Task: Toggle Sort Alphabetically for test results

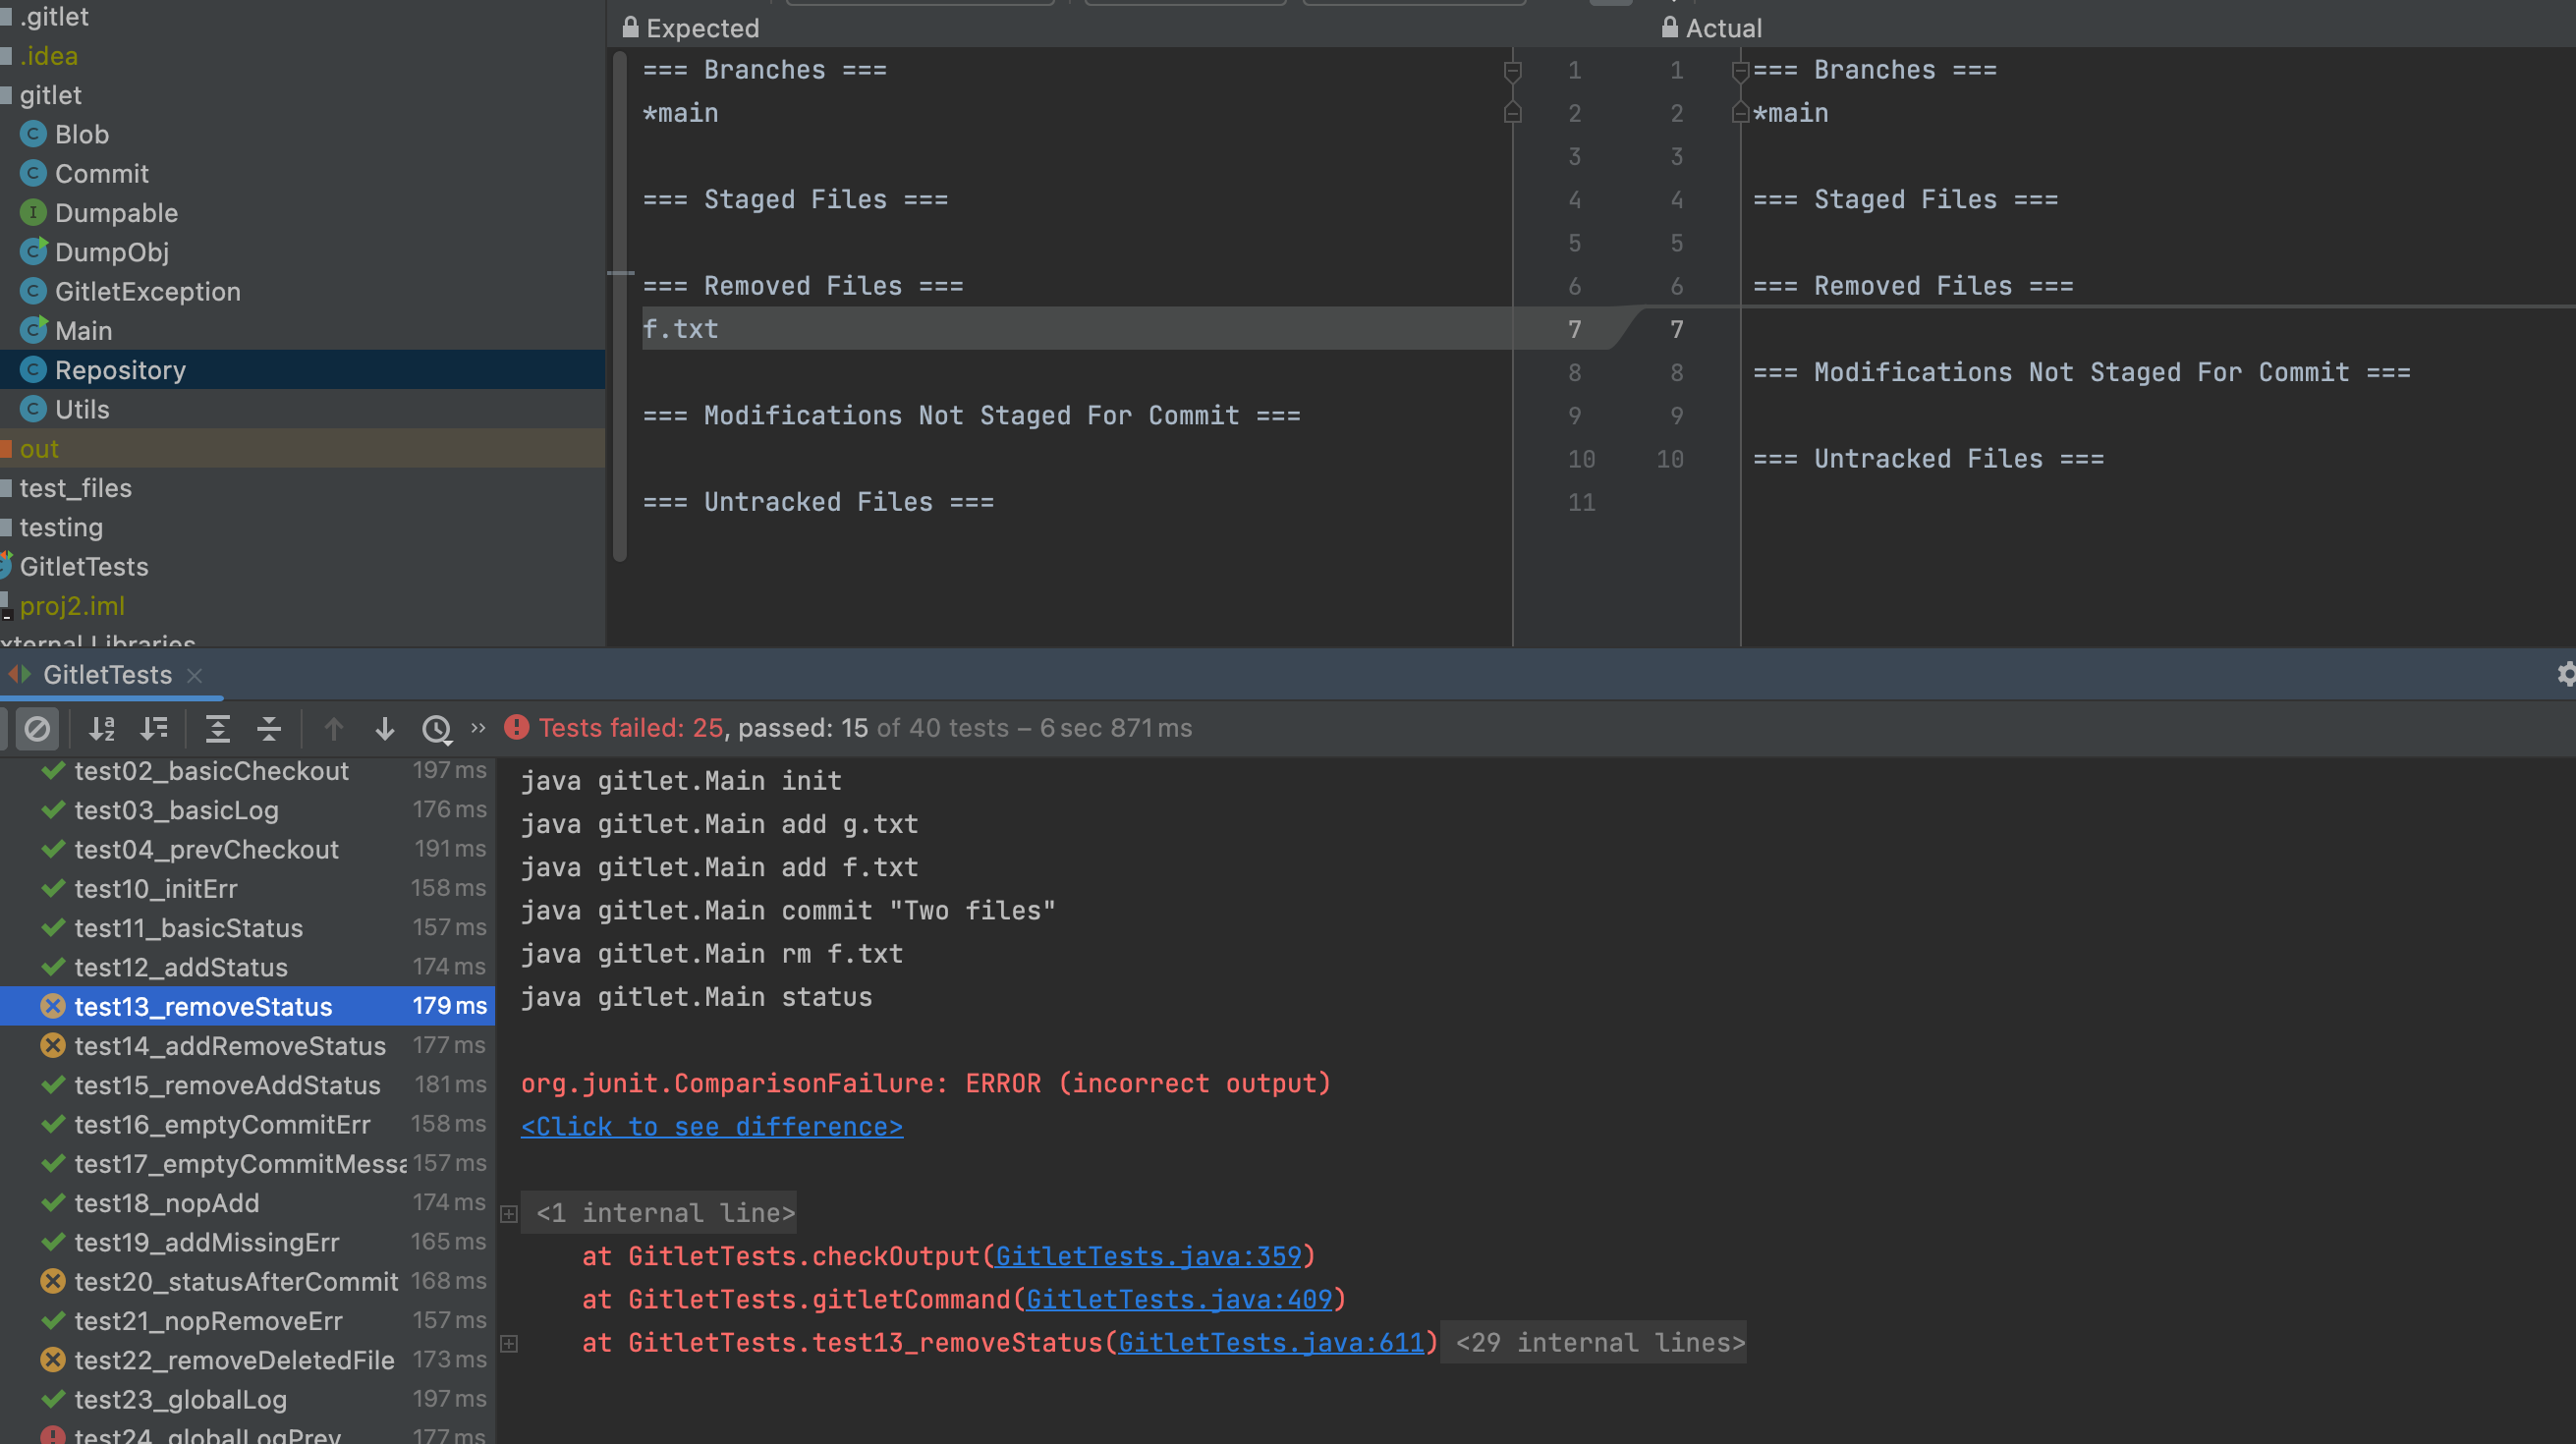Action: (x=102, y=728)
